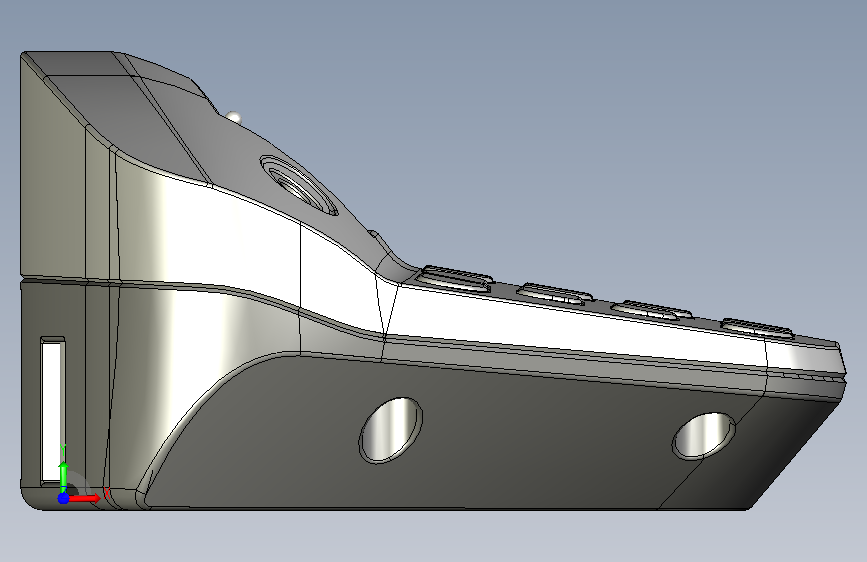867x562 pixels.
Task: Pick the tall rectangular slot on the rear face
Action: 53,411
